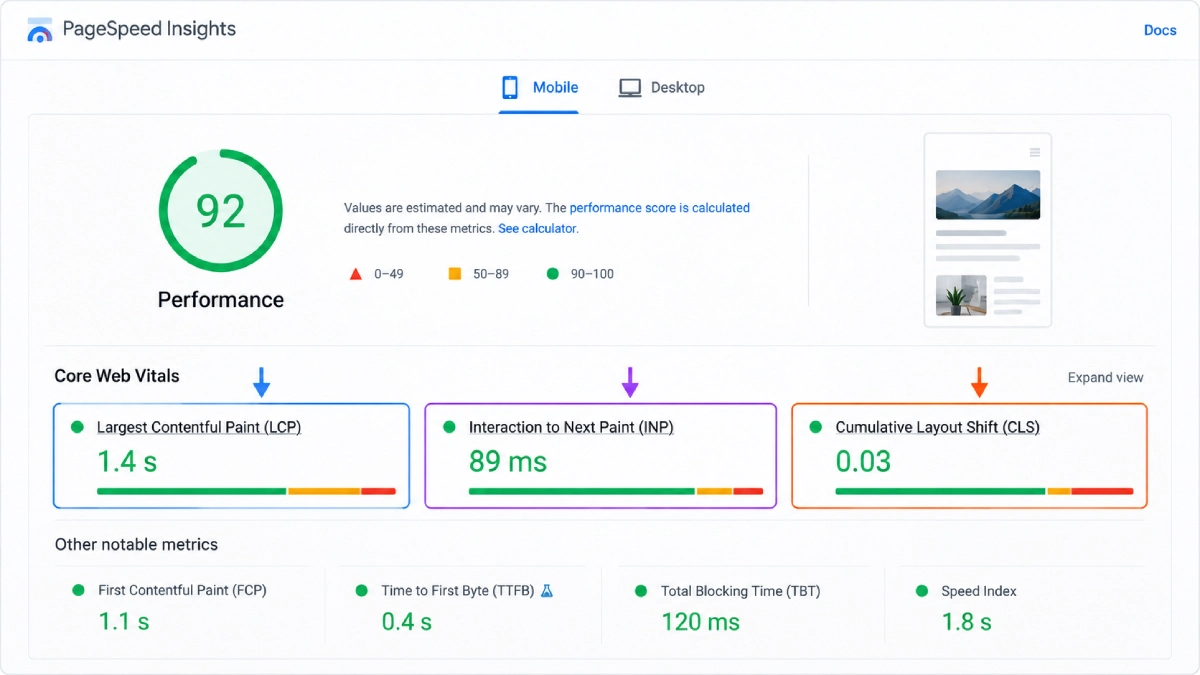Image resolution: width=1200 pixels, height=675 pixels.
Task: Click the mobile phone icon
Action: 510,88
